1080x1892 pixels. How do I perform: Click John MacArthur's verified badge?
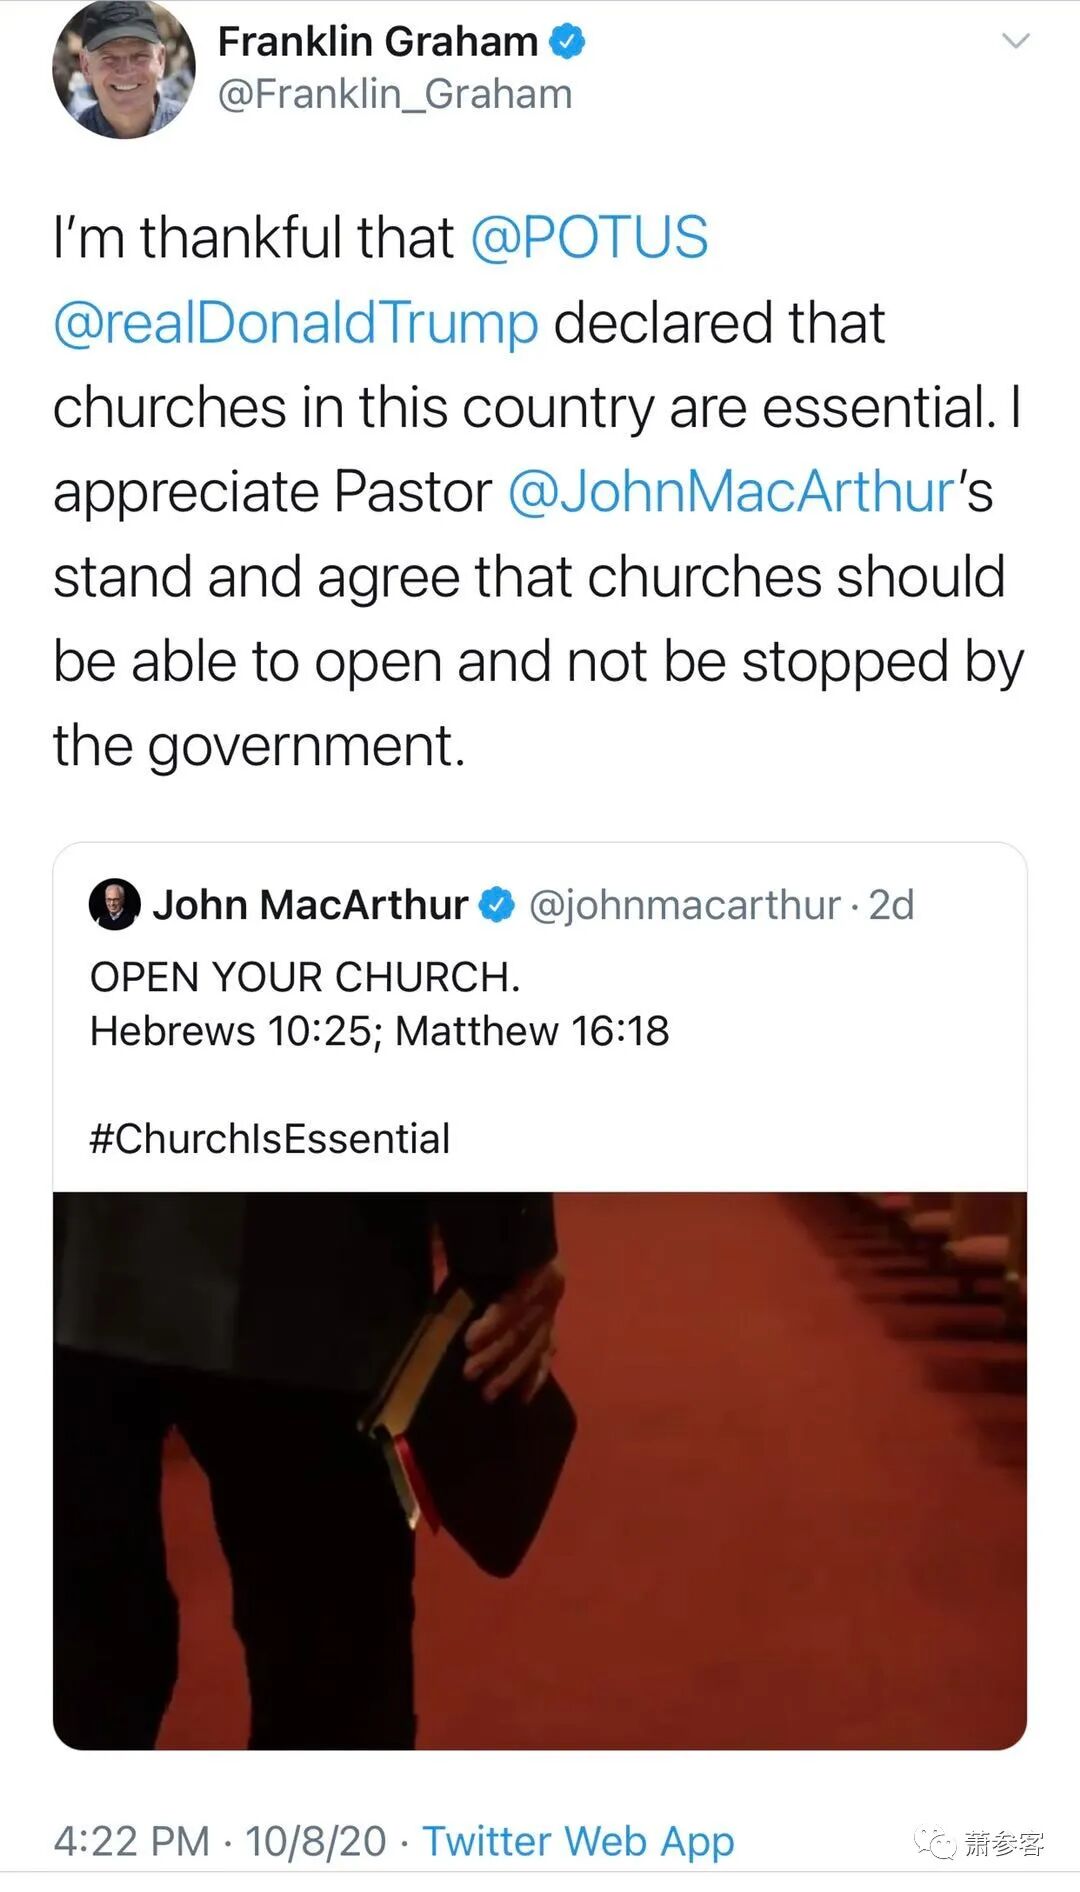497,905
